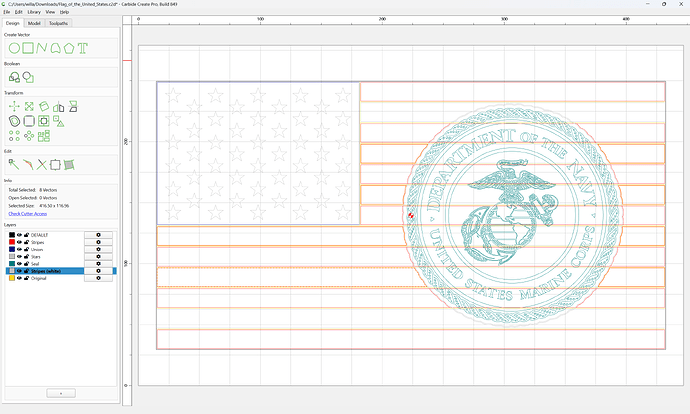Click the Check Cutter Access link
The image size is (690, 414).
pos(28,214)
